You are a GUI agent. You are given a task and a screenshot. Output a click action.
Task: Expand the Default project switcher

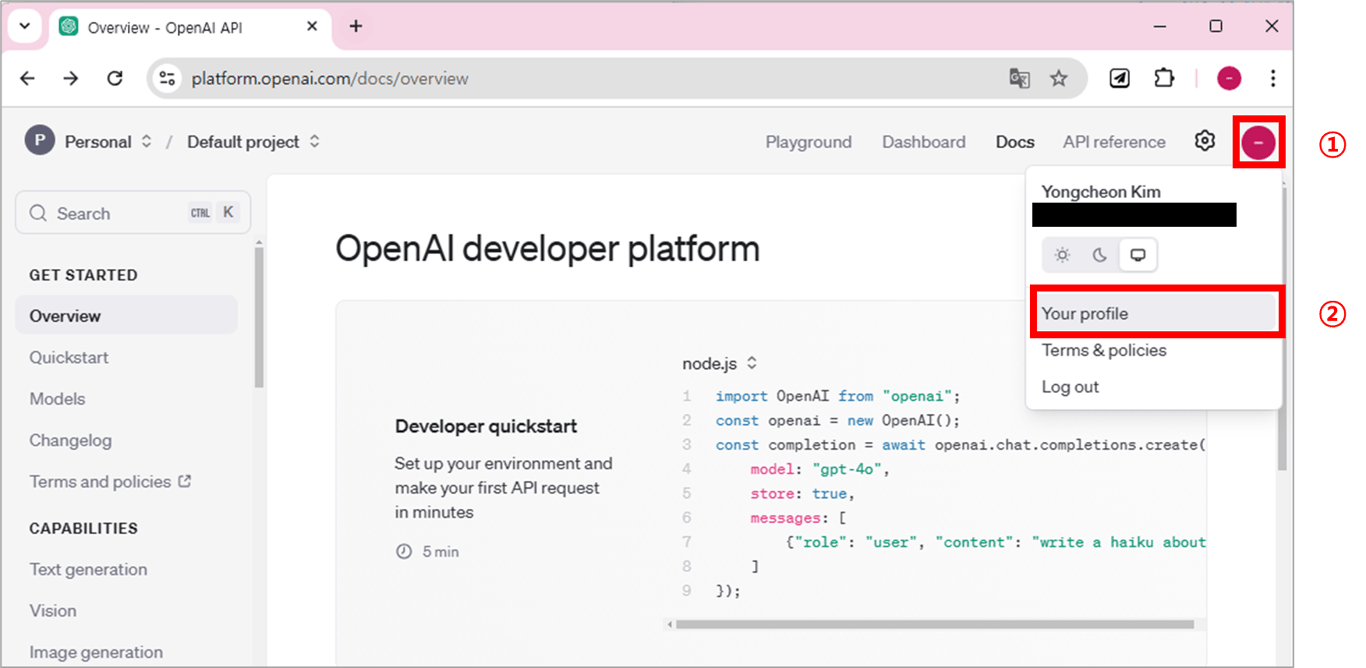[x=314, y=141]
